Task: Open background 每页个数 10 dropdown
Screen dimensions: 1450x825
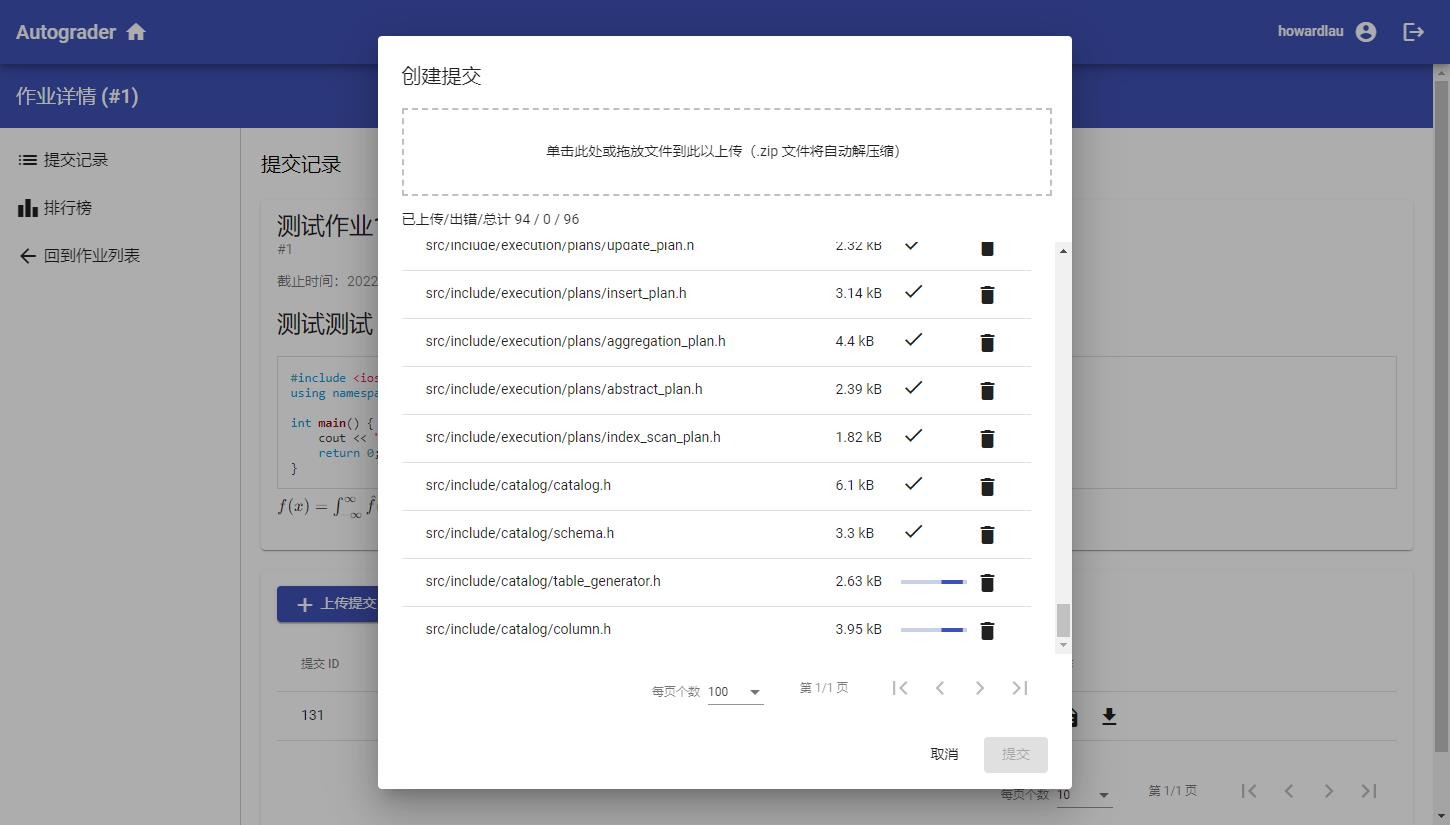Action: click(1085, 795)
